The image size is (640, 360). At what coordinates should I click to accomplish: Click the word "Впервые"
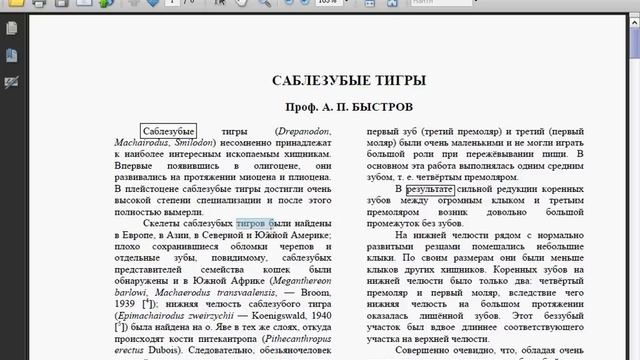click(133, 166)
